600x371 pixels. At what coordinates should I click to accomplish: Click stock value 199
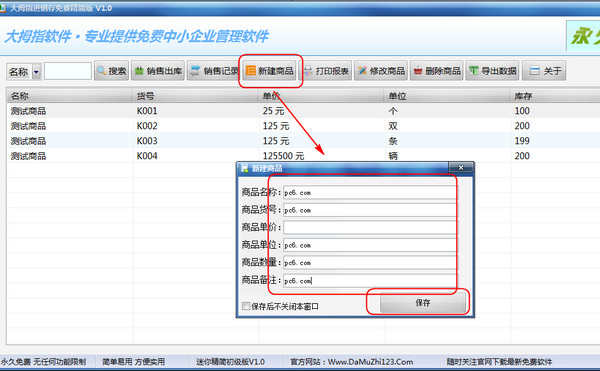[522, 141]
